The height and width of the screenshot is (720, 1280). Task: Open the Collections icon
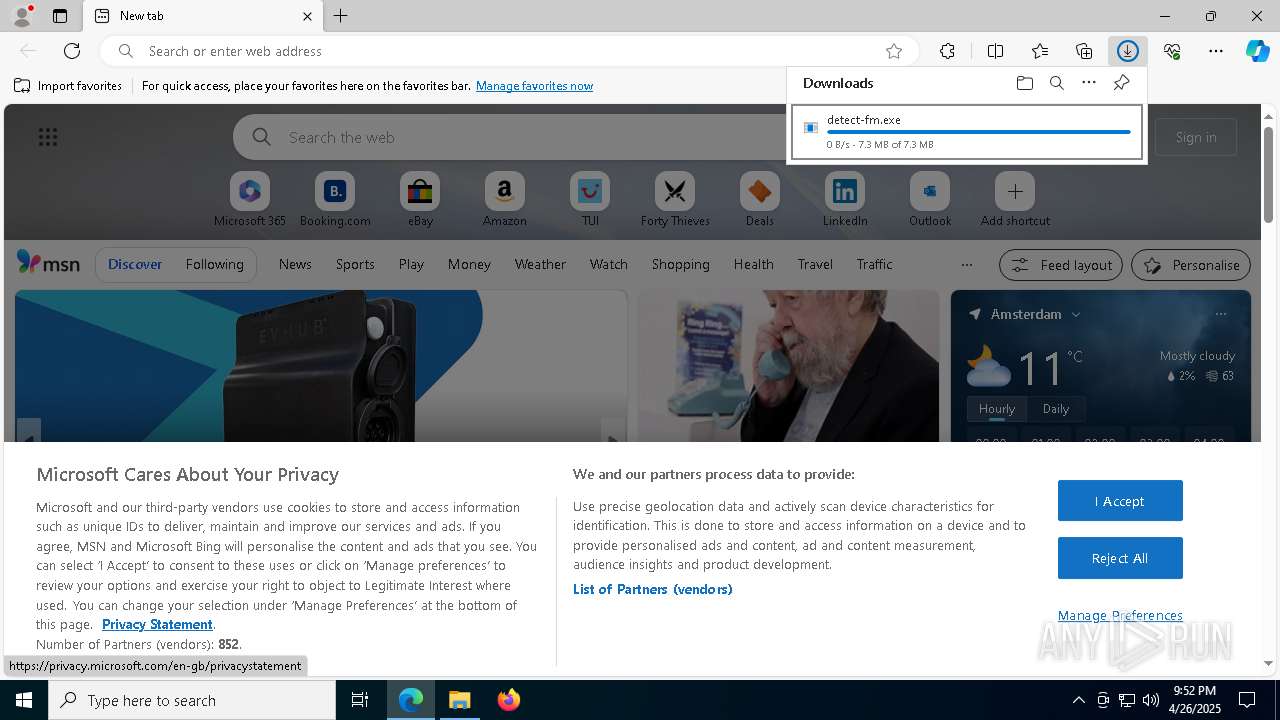click(1084, 51)
